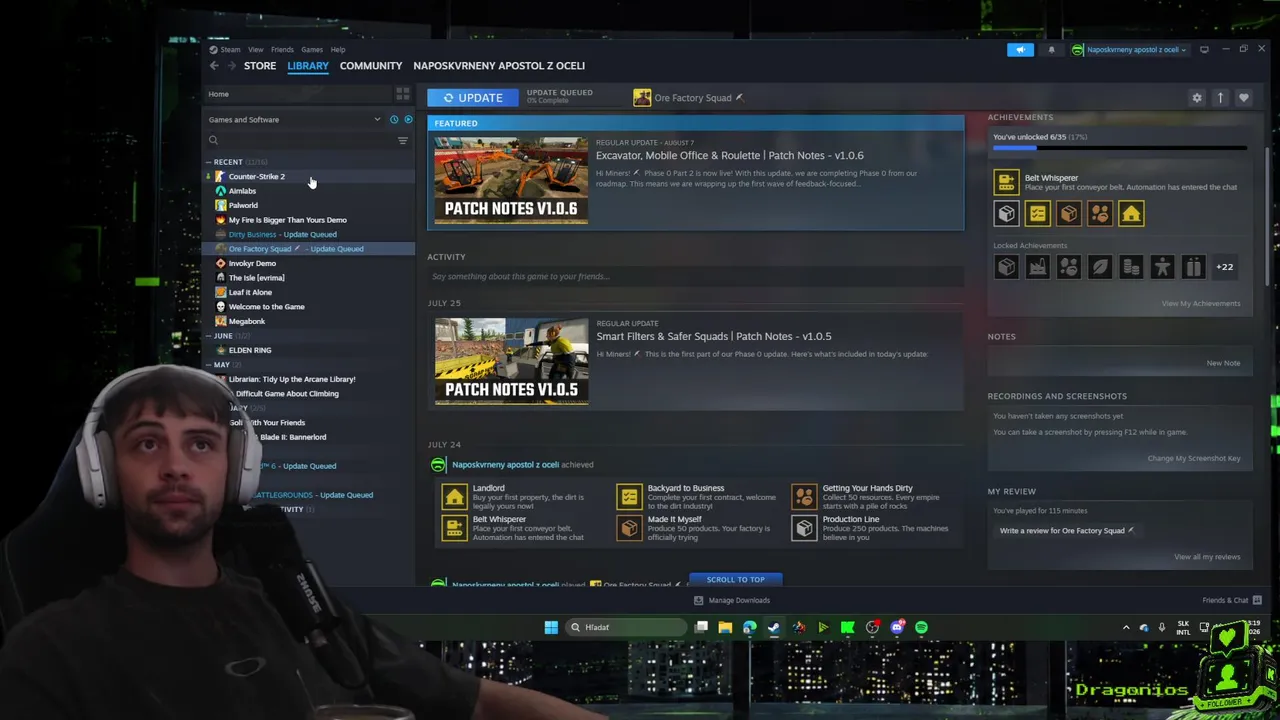Select the checklist unlocked achievement icon

point(1037,214)
